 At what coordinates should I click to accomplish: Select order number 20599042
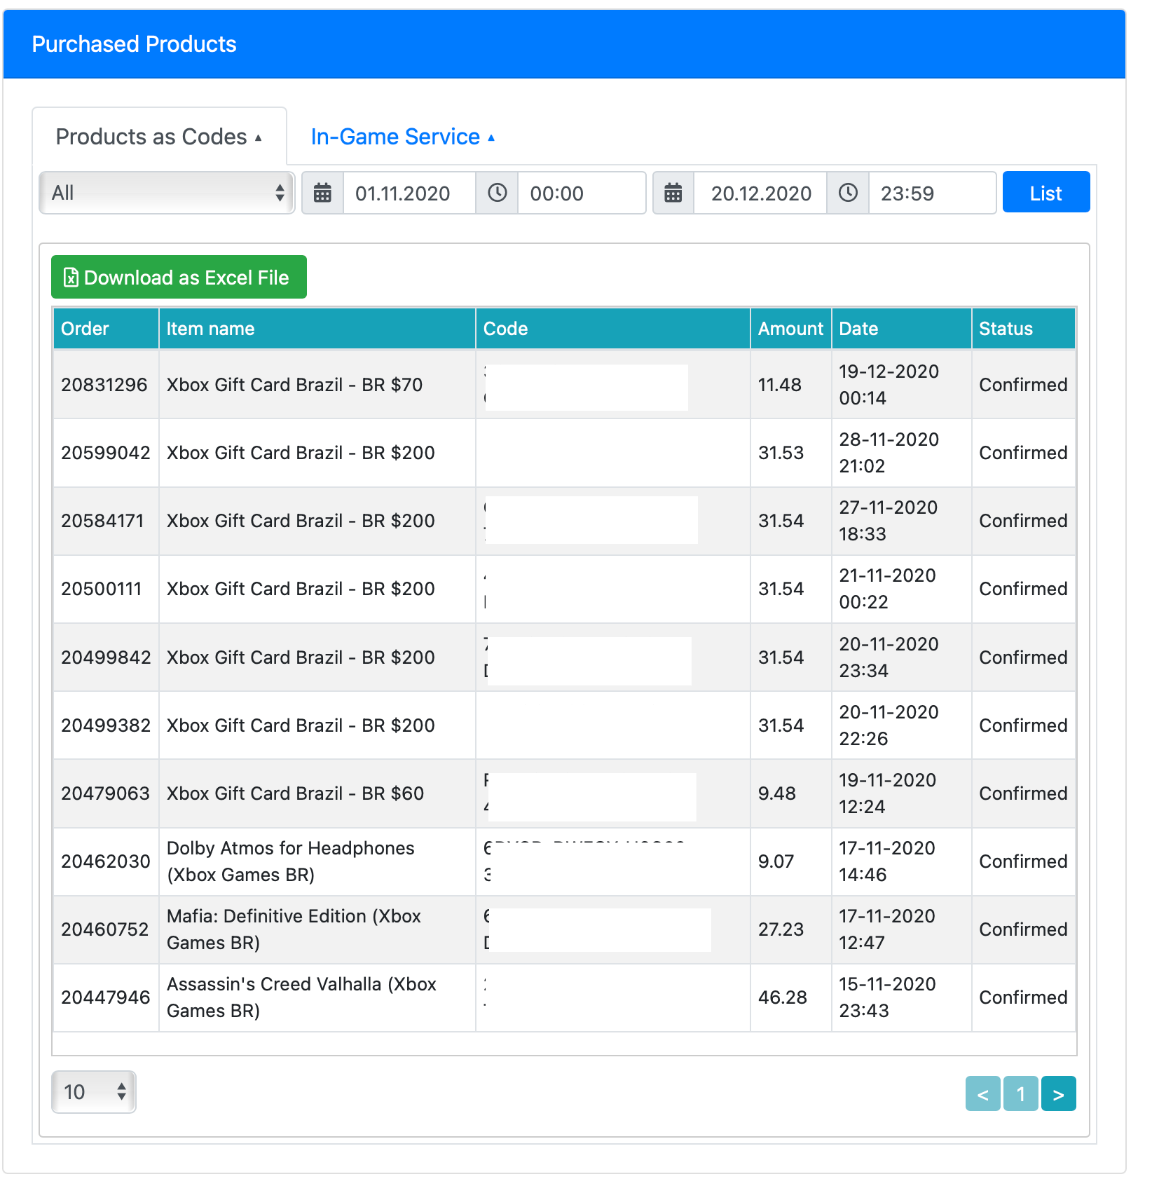(x=106, y=453)
